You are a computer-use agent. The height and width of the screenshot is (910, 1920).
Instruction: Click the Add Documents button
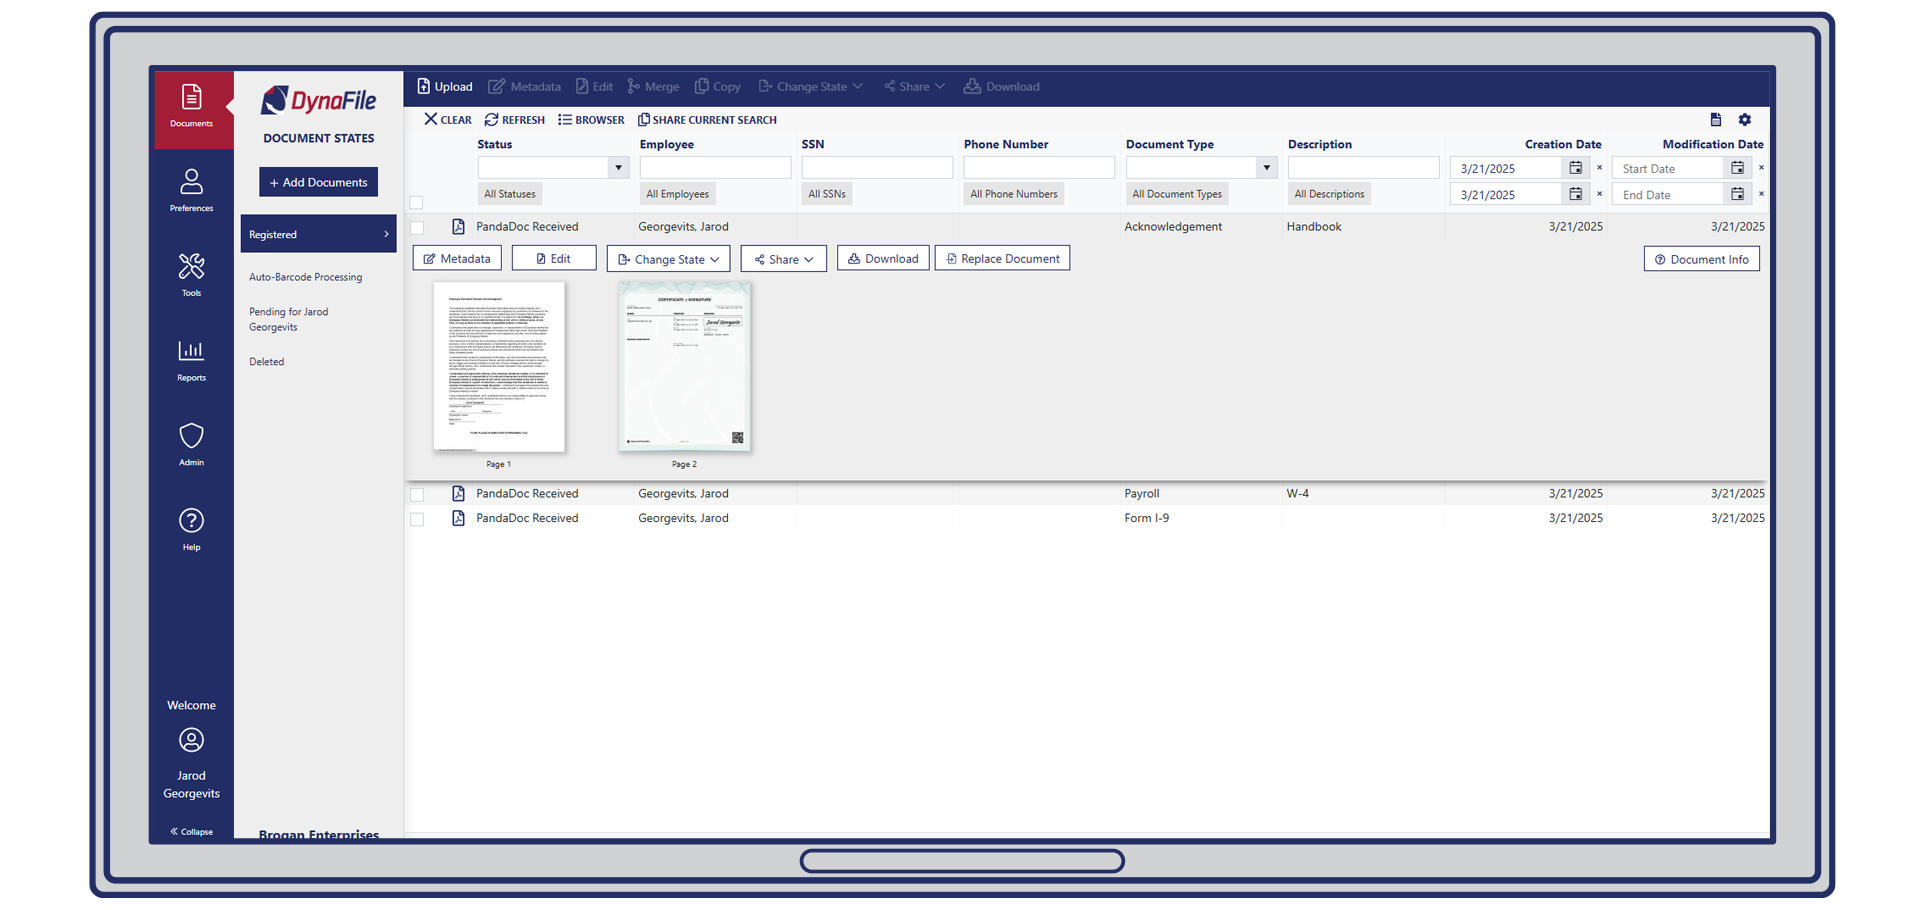[x=318, y=181]
